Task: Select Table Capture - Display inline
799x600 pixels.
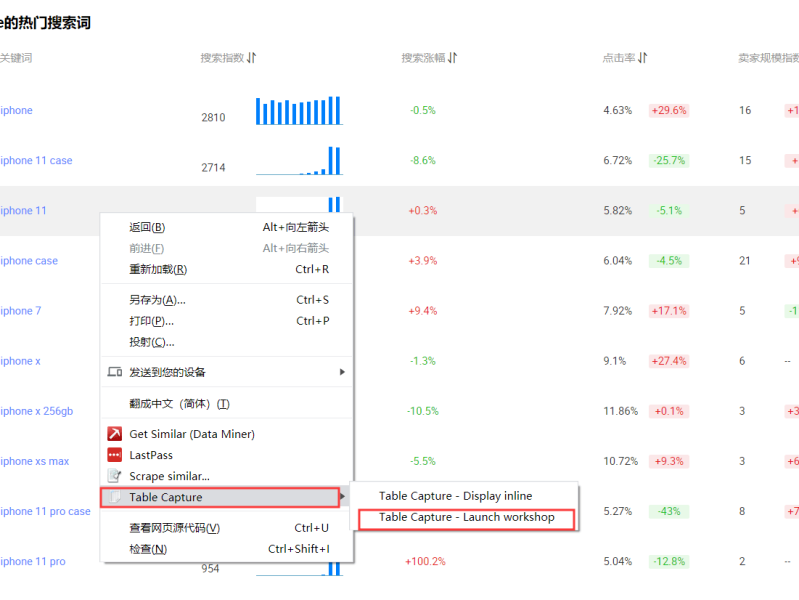Action: click(x=464, y=496)
